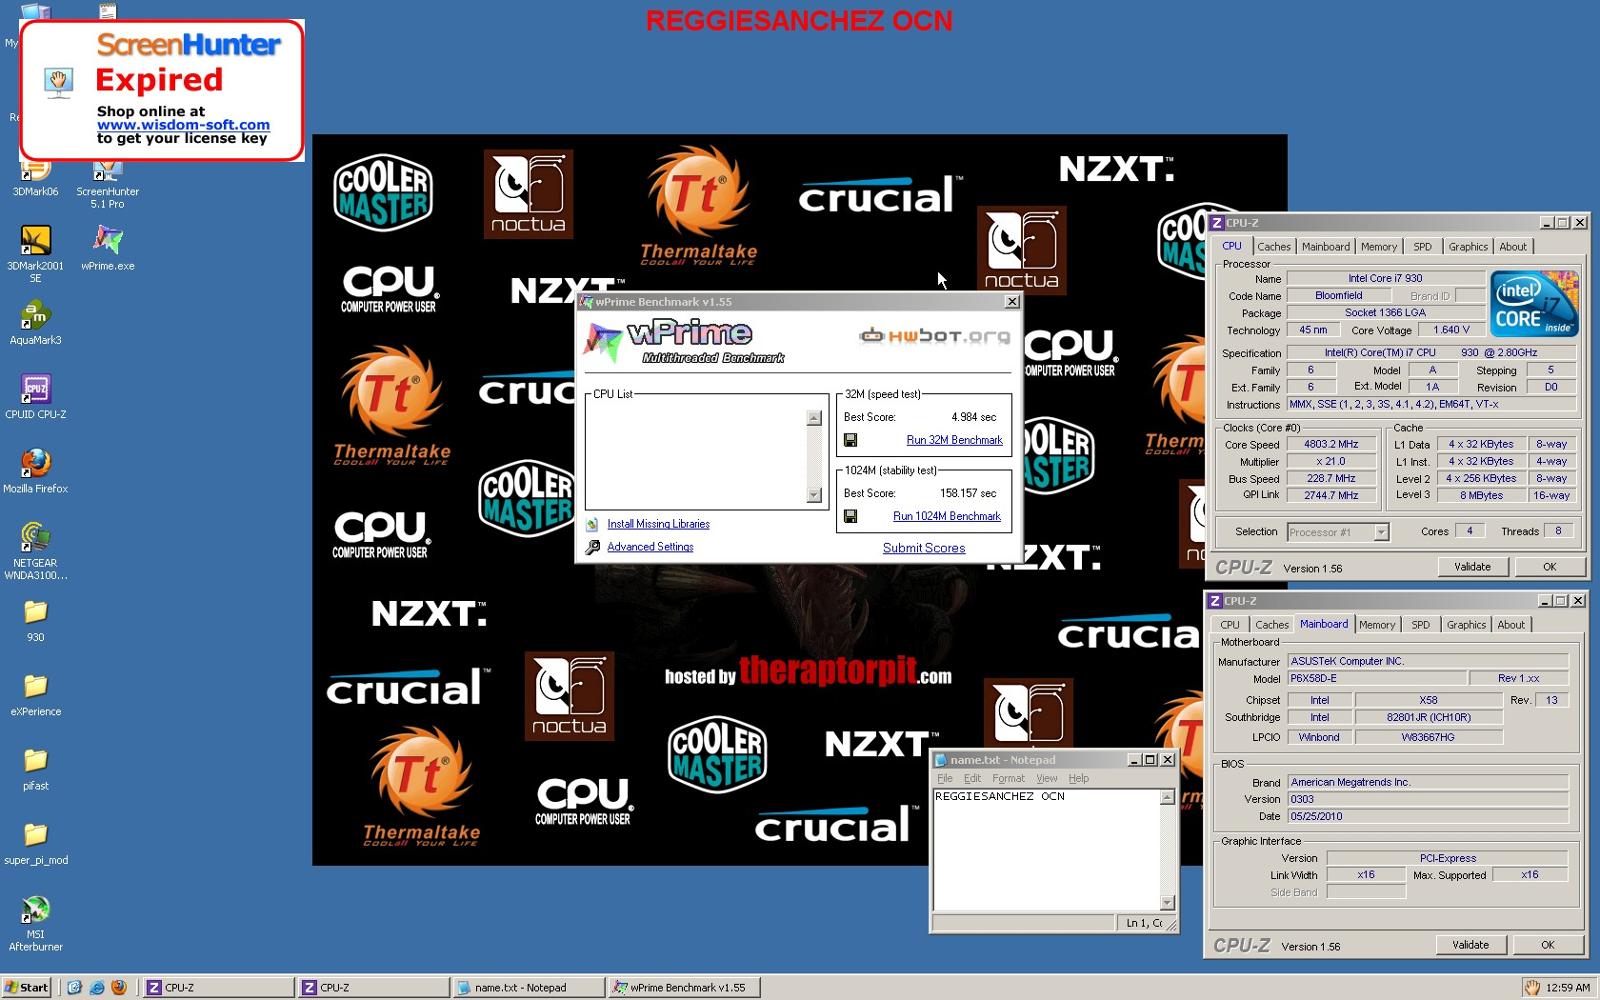Open the Mozilla Firefox desktop icon
This screenshot has height=1000, width=1600.
(35, 470)
